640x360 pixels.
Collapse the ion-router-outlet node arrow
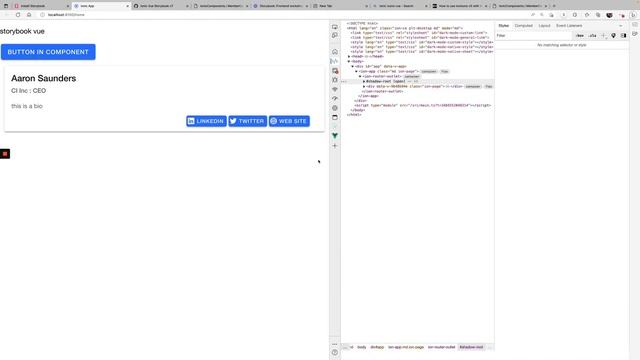point(360,76)
